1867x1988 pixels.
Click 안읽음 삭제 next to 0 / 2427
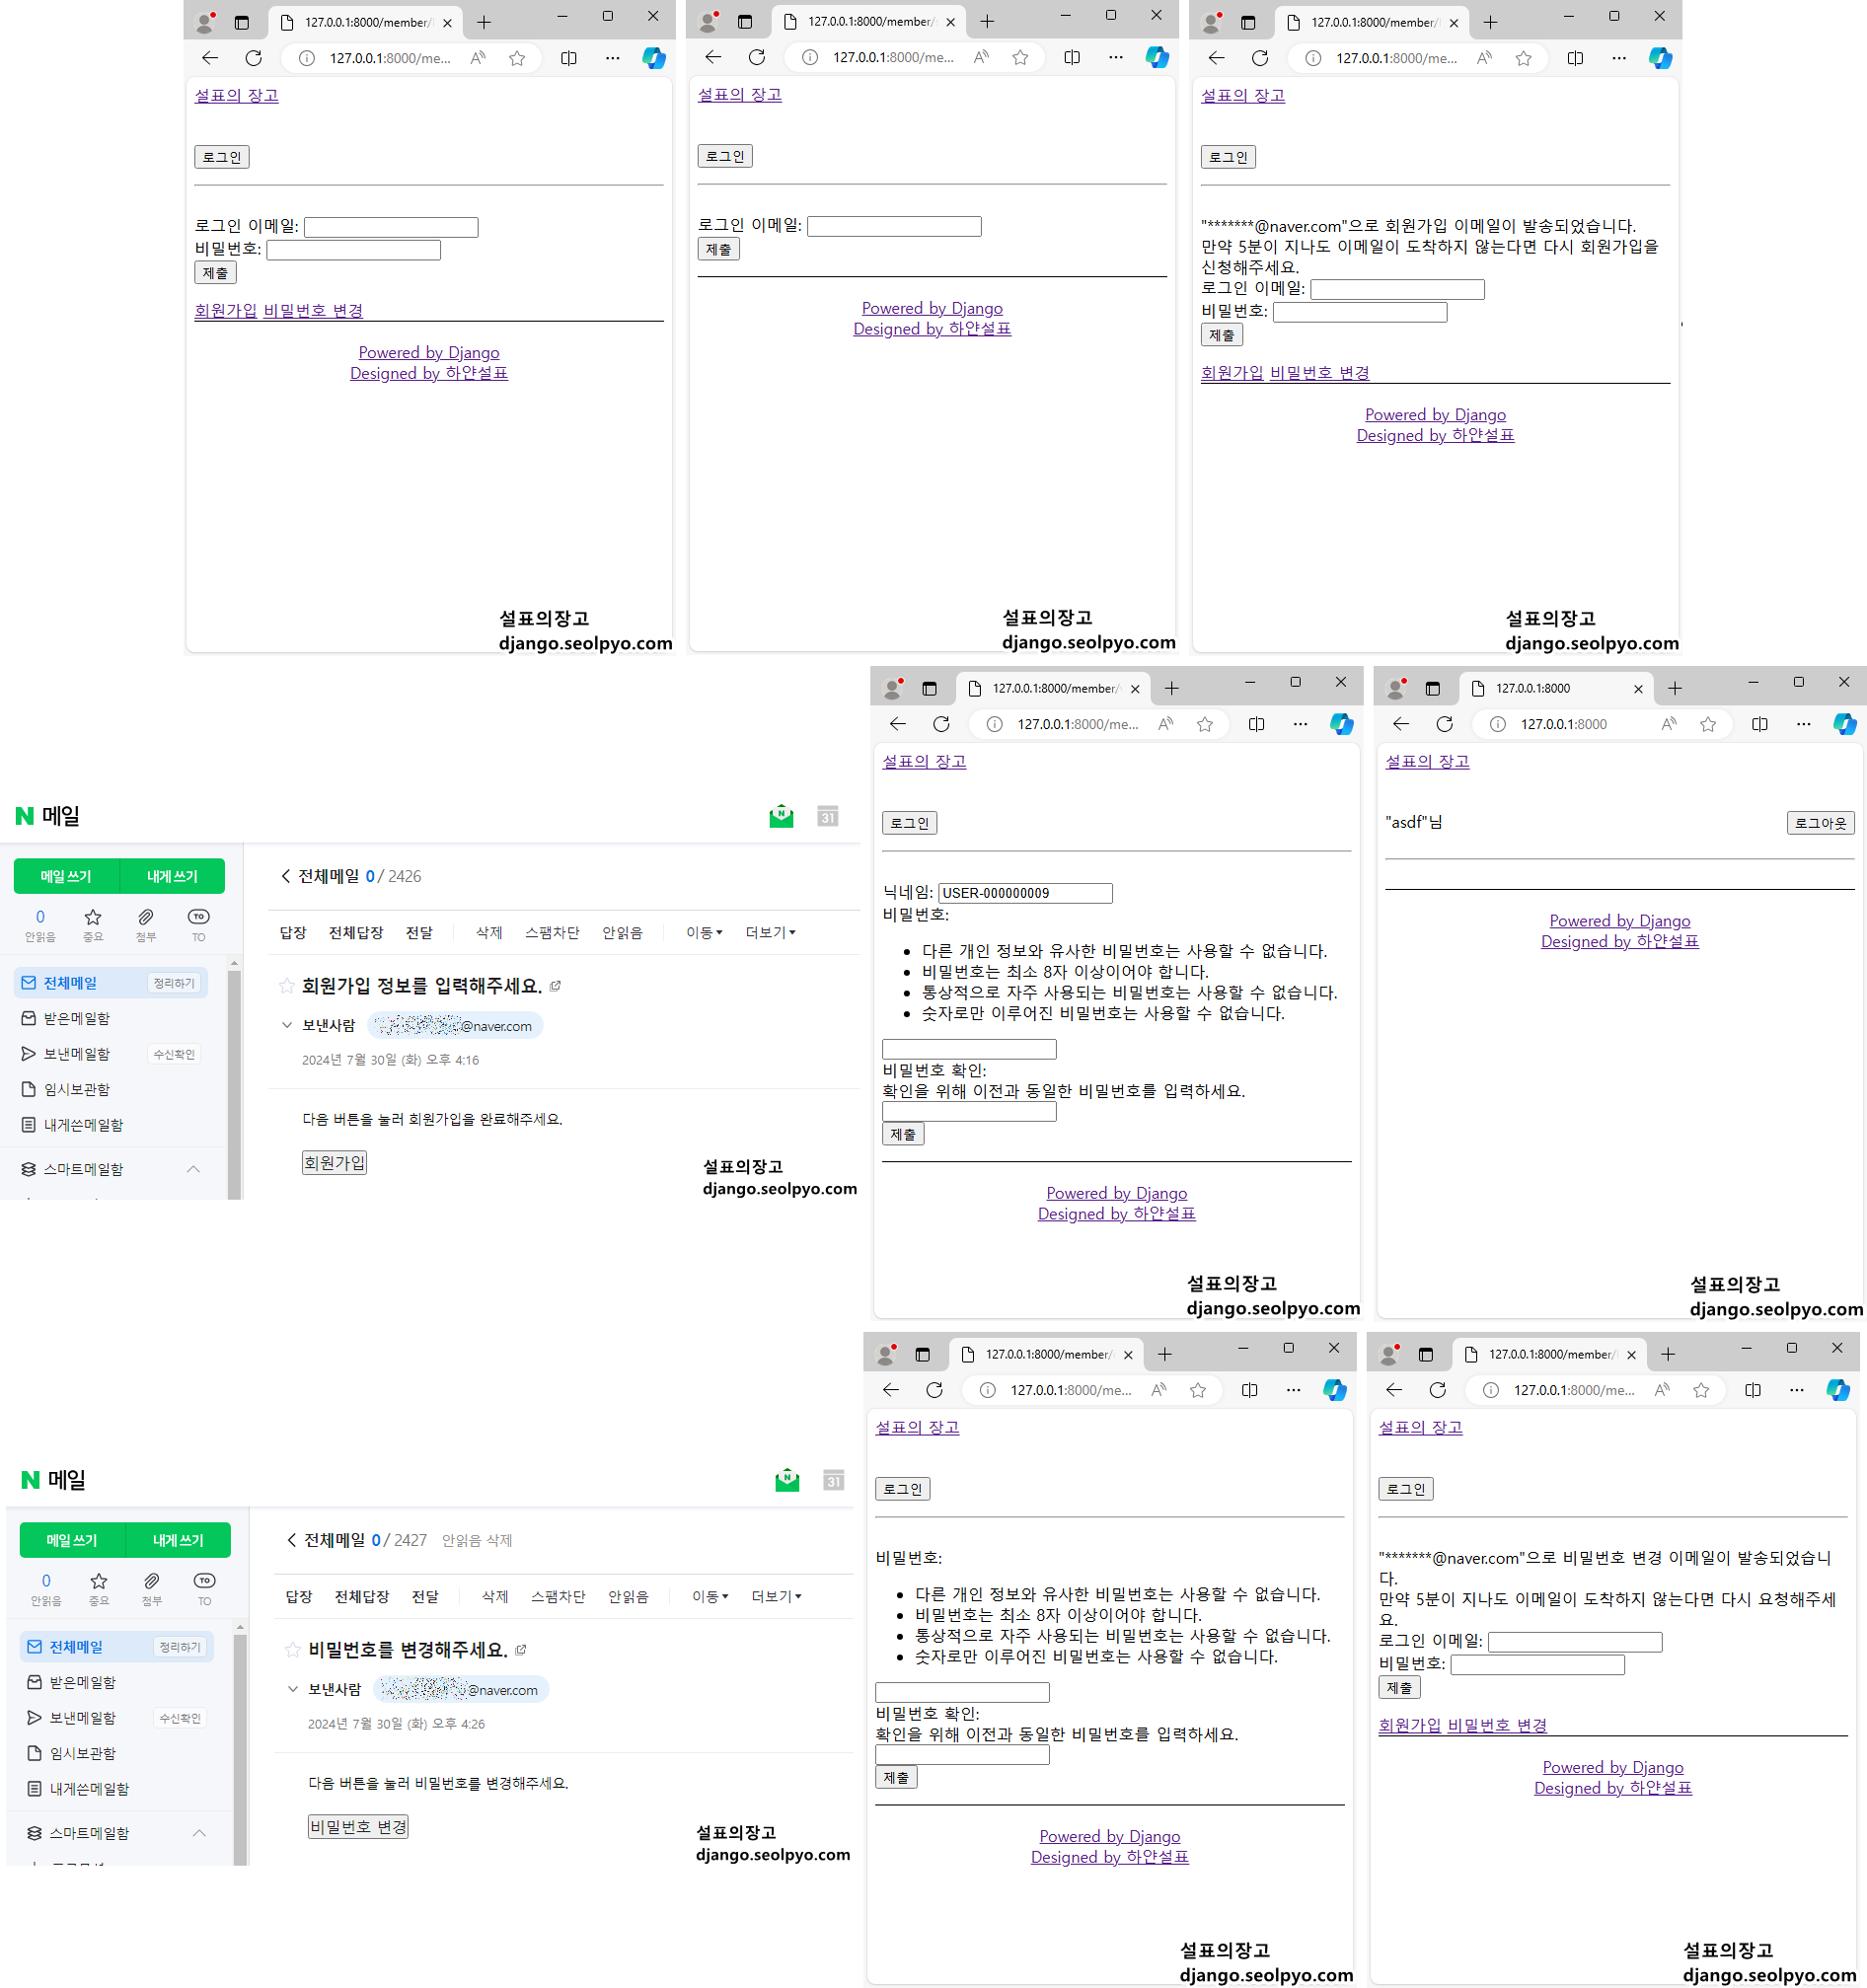(477, 1540)
